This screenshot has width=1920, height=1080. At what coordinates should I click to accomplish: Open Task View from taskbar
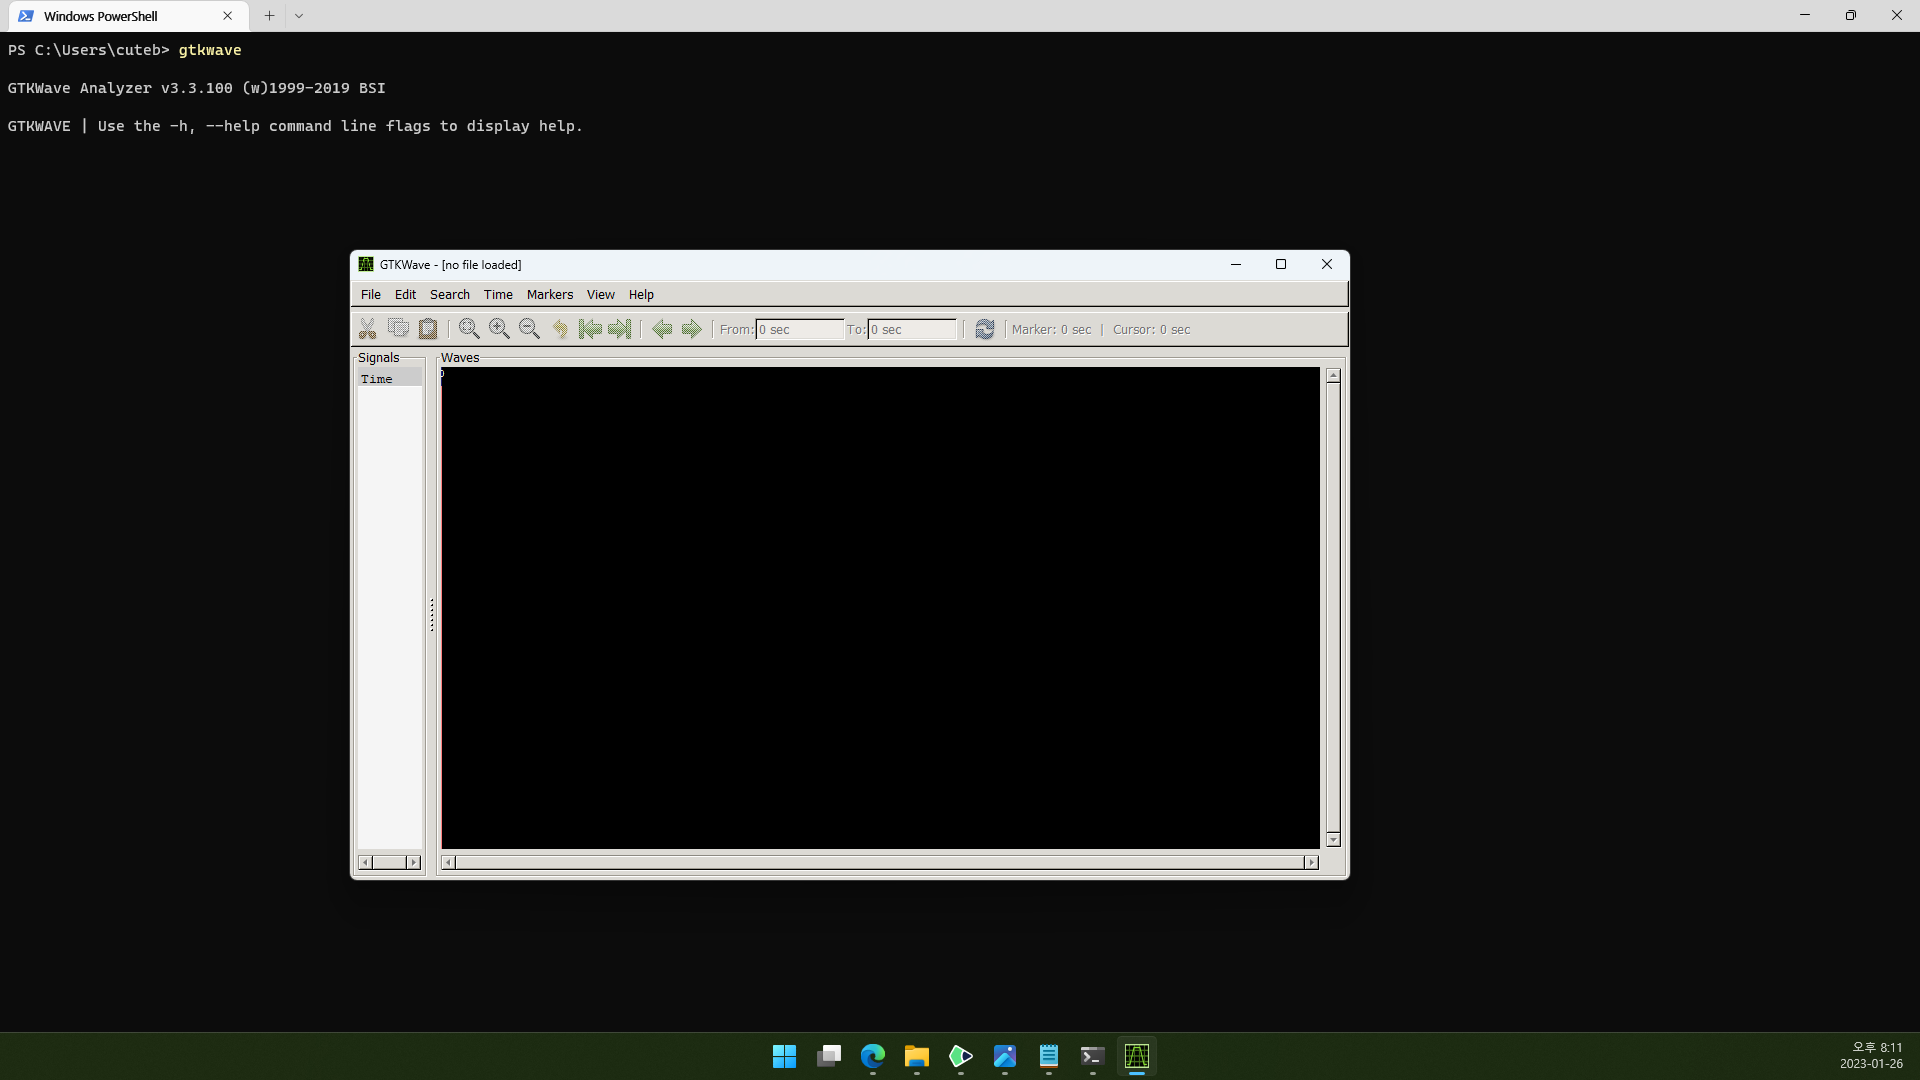coord(829,1056)
